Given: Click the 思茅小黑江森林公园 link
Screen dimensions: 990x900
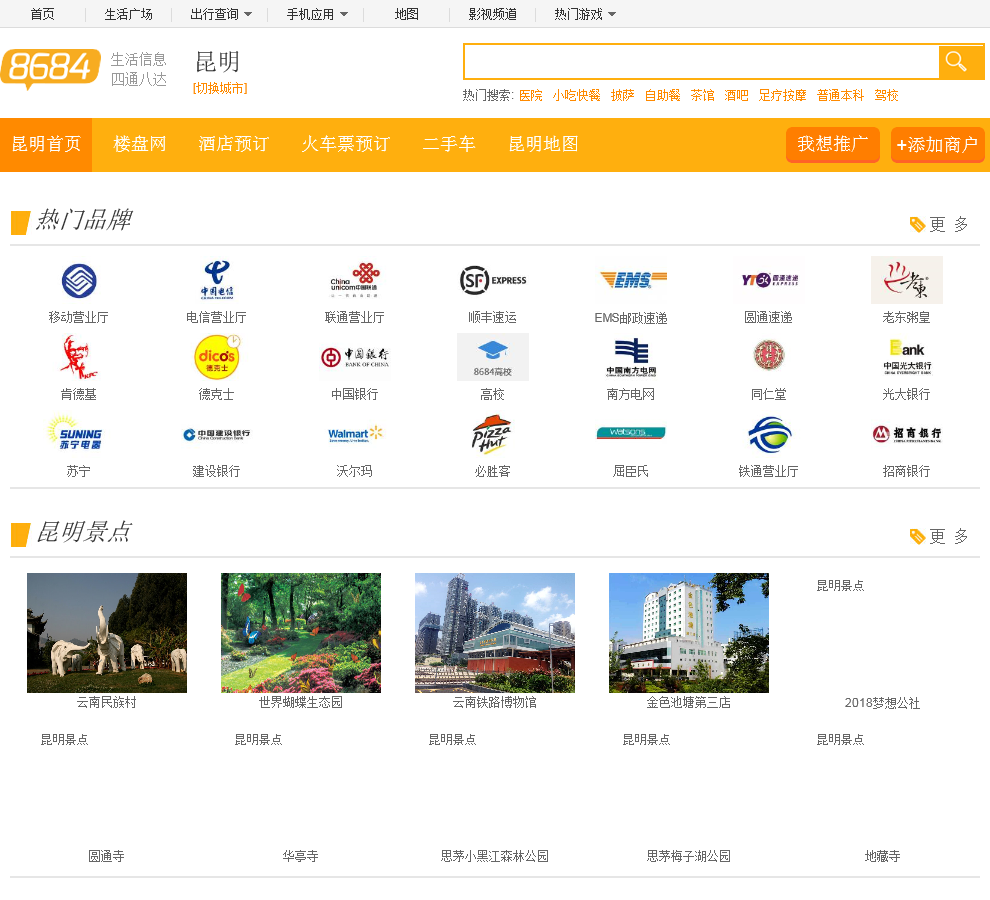Looking at the screenshot, I should [494, 856].
